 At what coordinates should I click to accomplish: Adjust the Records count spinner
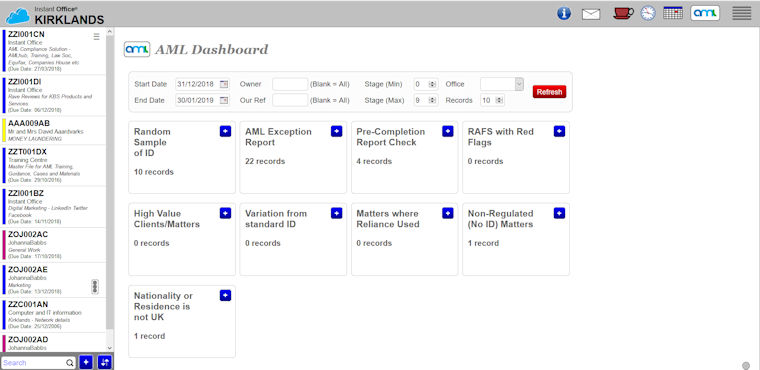pyautogui.click(x=499, y=100)
